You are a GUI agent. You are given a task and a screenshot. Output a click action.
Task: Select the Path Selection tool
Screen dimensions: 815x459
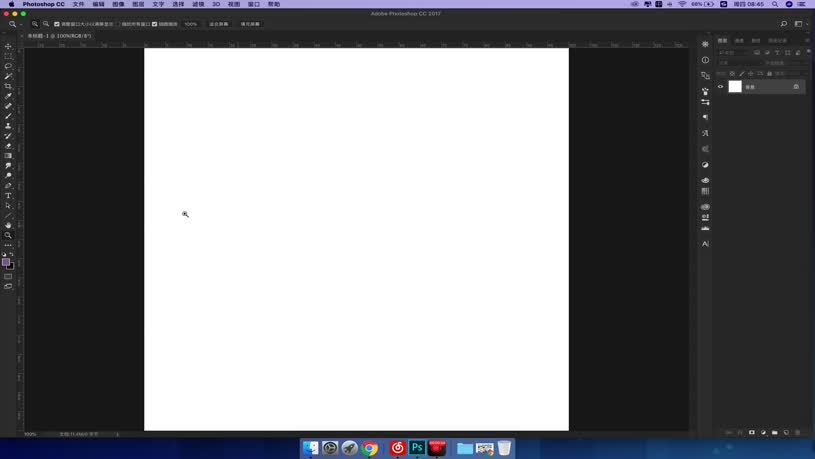click(x=8, y=206)
